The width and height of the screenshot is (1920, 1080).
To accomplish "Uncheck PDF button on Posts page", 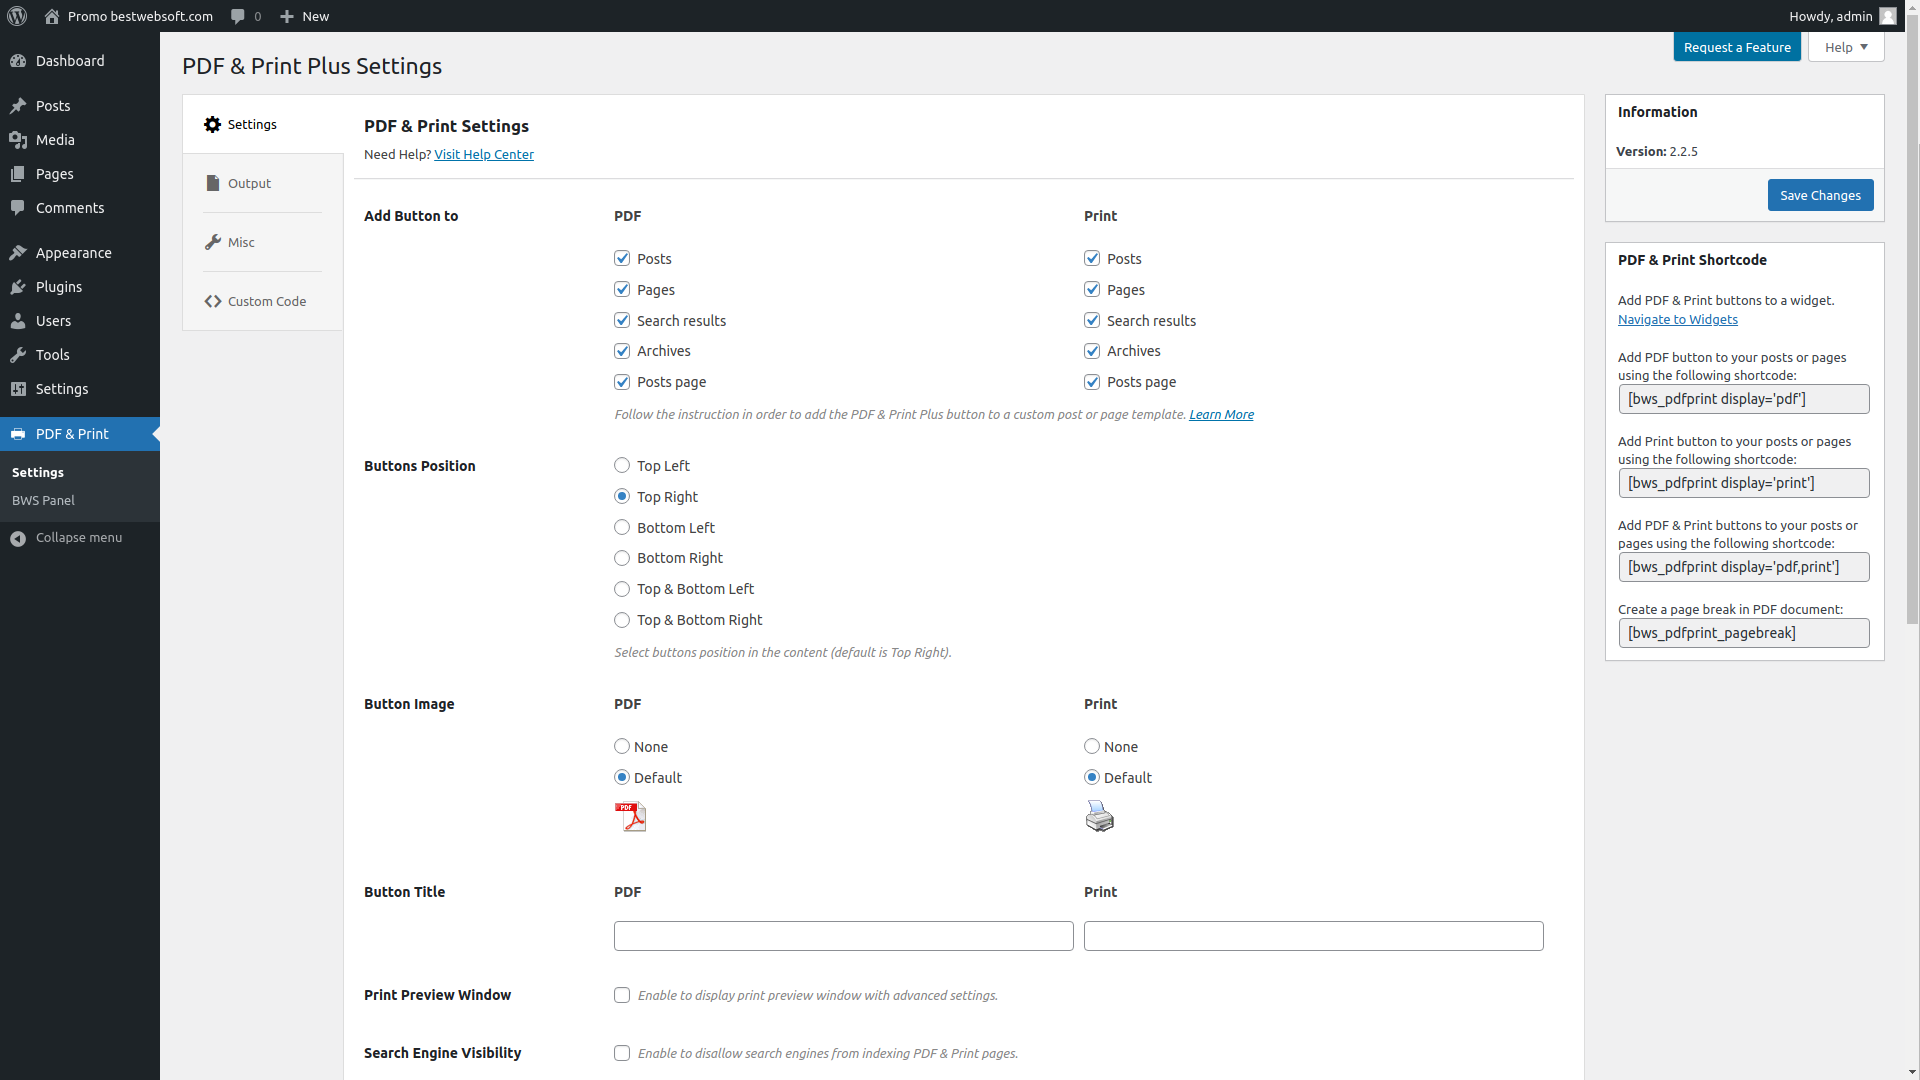I will click(622, 382).
